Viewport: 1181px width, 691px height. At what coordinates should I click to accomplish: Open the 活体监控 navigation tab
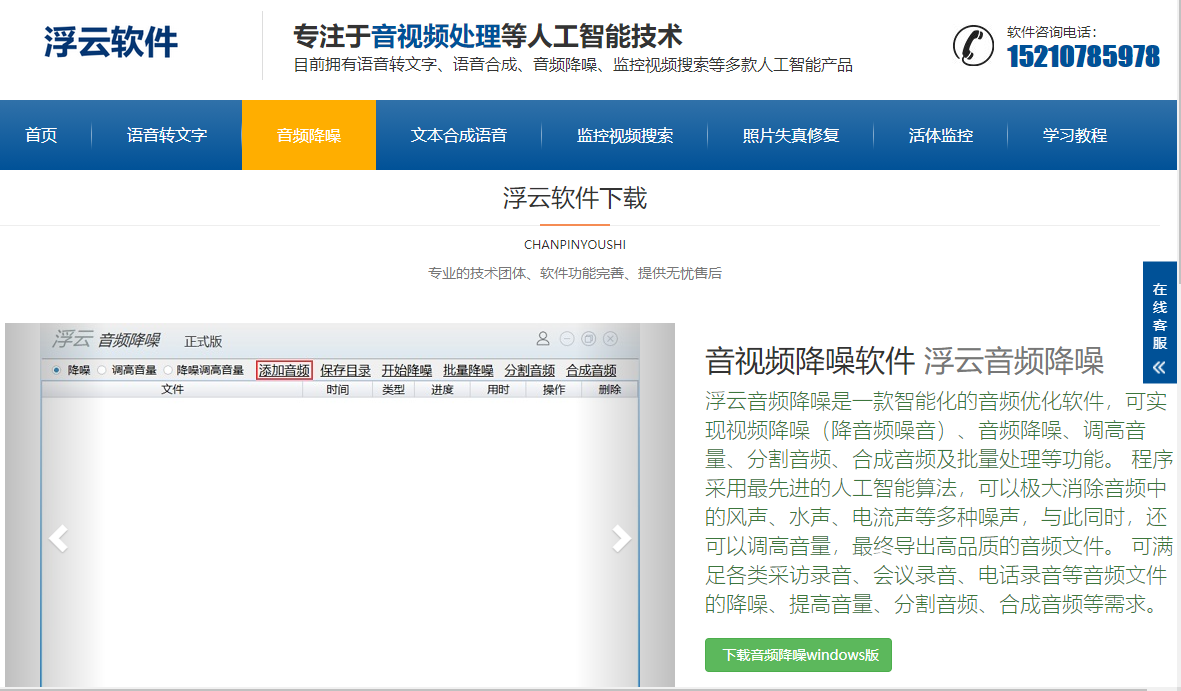940,135
